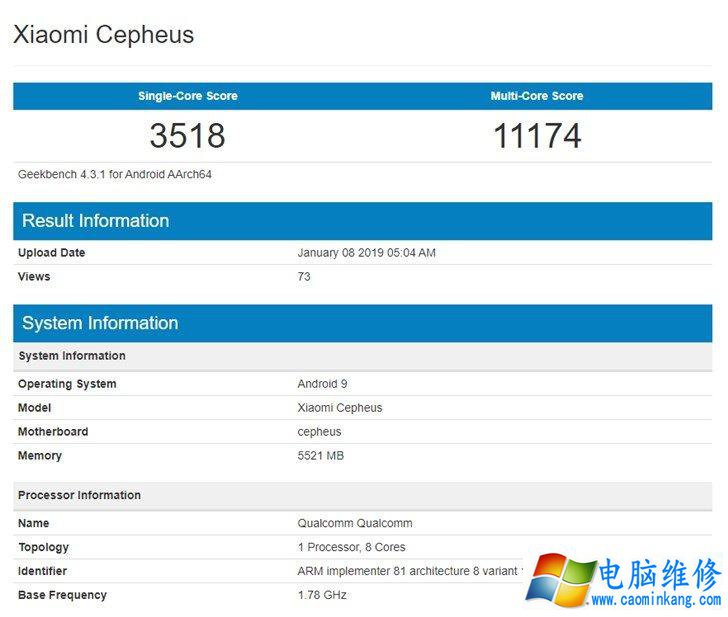Select the Model value Xiaomi Cepheus
Image resolution: width=728 pixels, height=617 pixels.
click(340, 408)
